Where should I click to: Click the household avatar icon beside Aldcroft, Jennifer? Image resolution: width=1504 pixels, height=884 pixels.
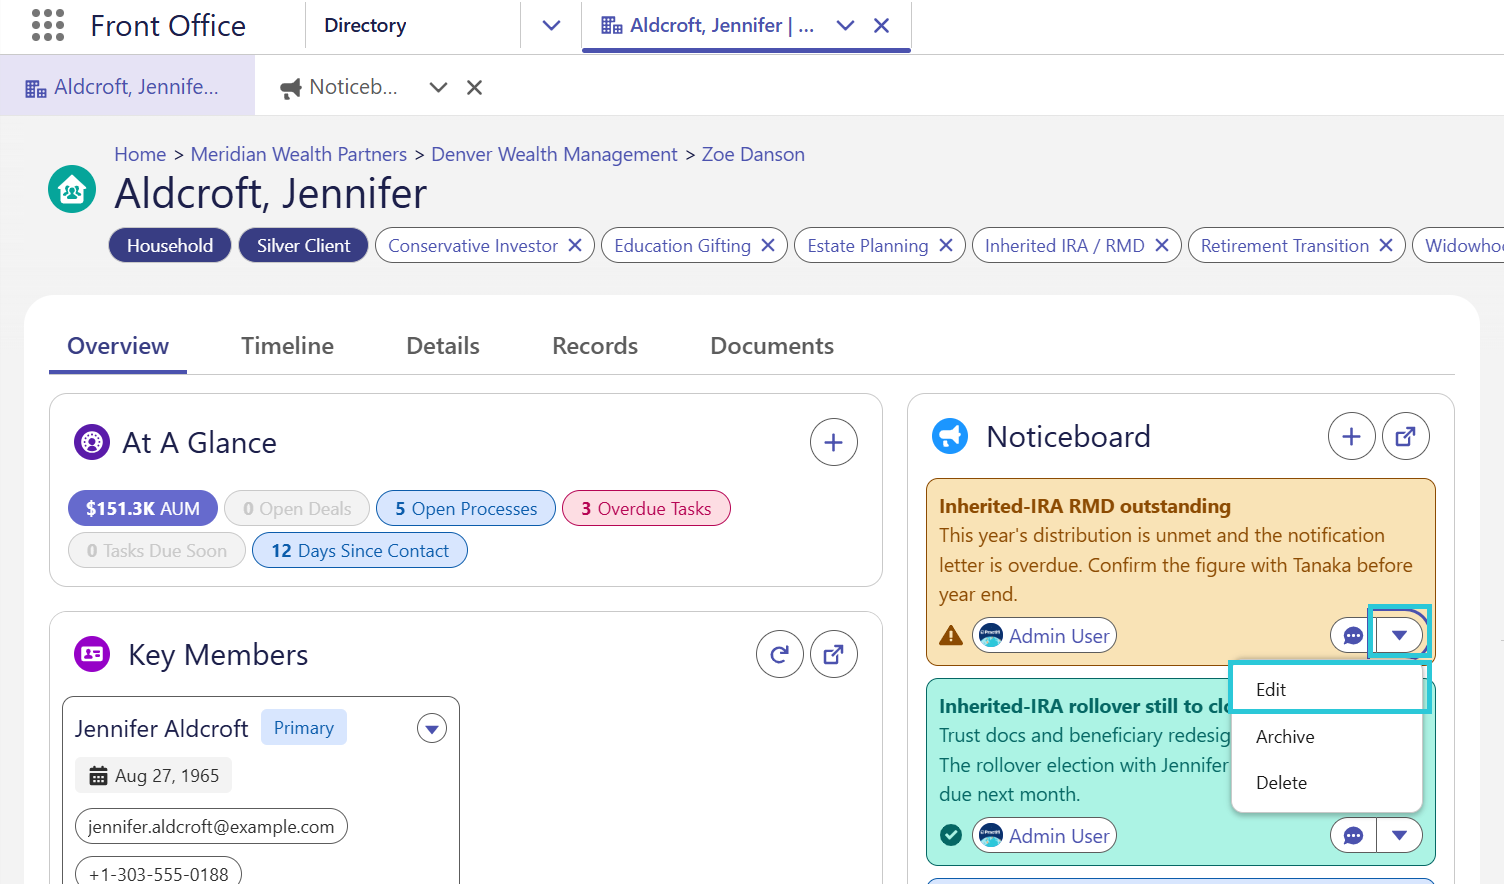point(72,189)
